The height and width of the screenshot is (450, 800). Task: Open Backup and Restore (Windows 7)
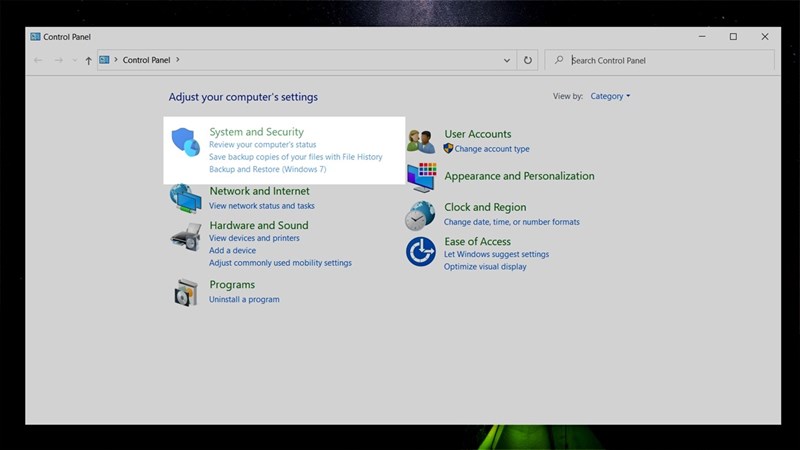267,169
